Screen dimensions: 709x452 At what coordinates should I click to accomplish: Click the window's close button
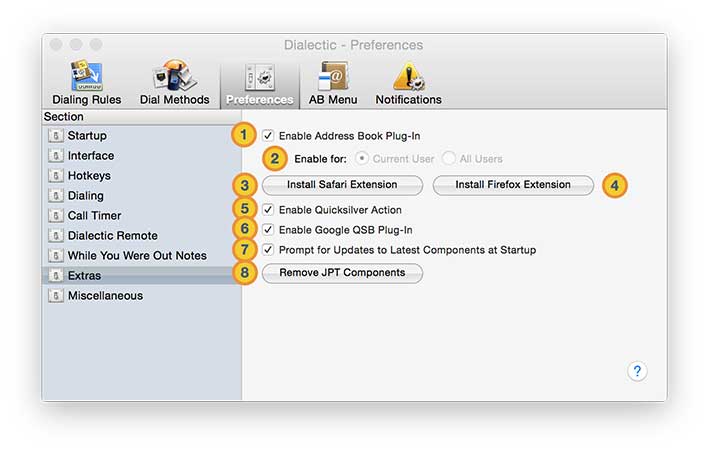point(56,45)
